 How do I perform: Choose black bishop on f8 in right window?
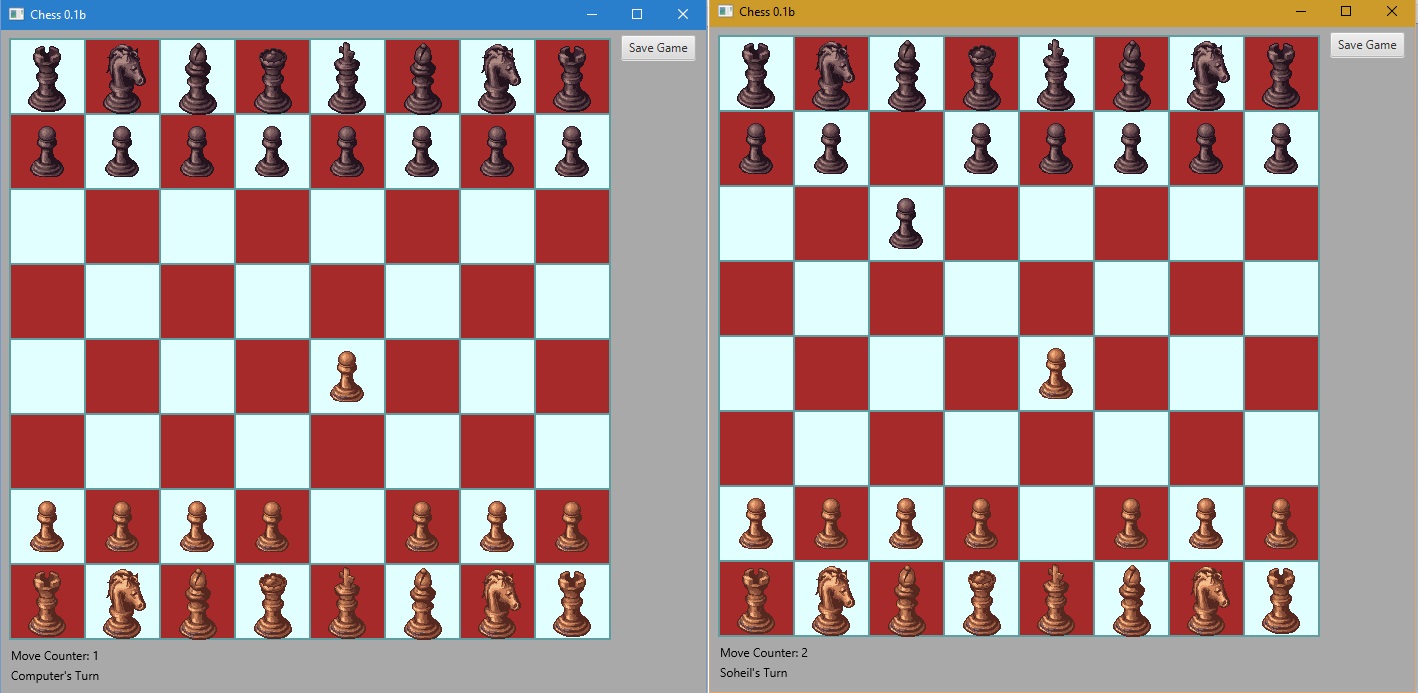[x=1131, y=75]
